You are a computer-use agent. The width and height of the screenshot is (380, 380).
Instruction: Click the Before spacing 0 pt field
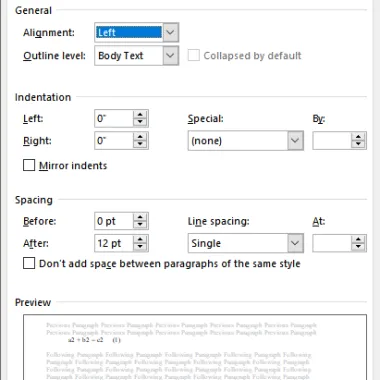(114, 221)
